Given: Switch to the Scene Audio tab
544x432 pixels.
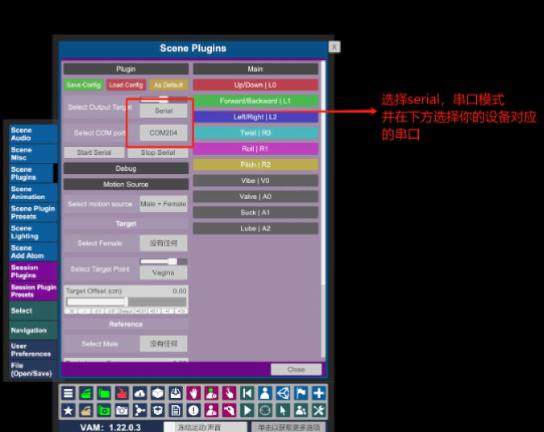Looking at the screenshot, I should click(x=33, y=134).
